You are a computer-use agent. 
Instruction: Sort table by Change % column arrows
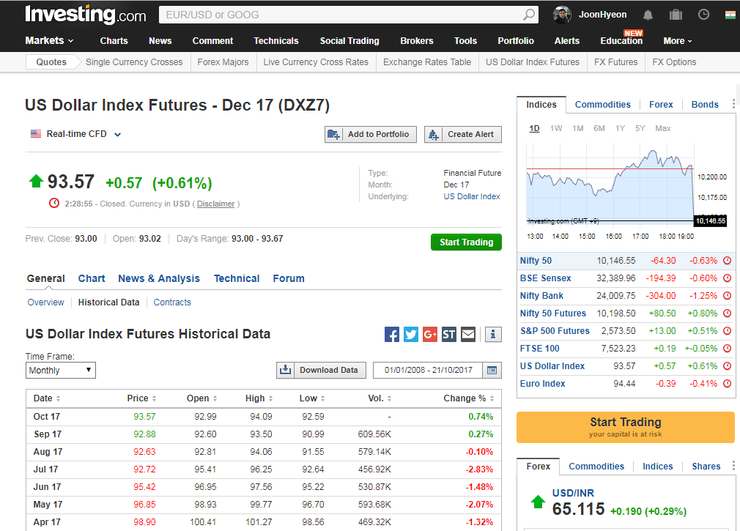[x=492, y=399]
